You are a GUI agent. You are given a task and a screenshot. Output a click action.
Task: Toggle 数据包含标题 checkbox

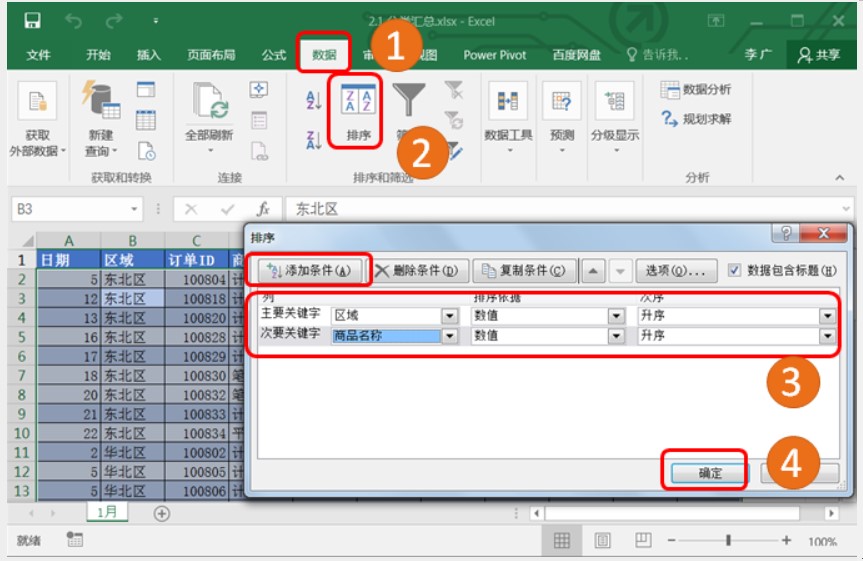(x=734, y=270)
